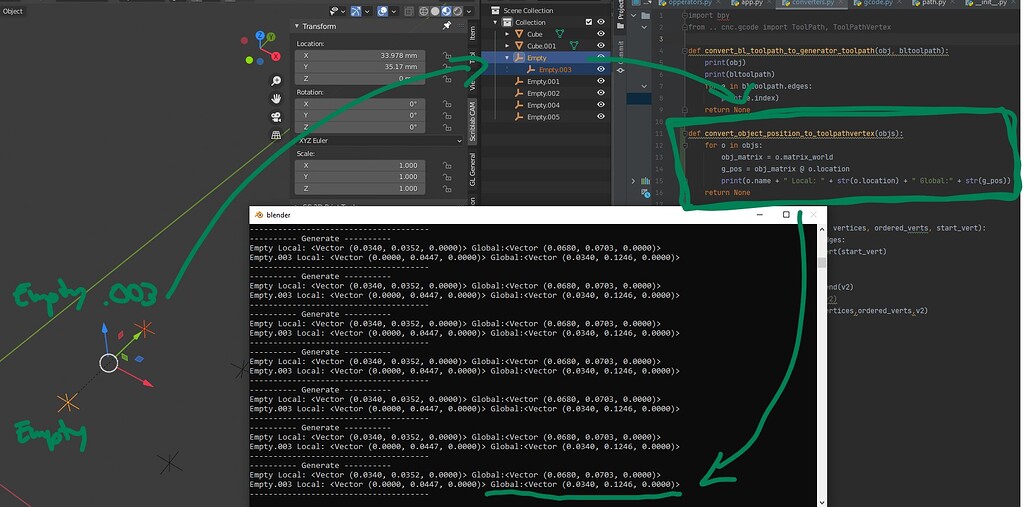Click the Location X field 33.978 mm
The width and height of the screenshot is (1024, 507).
tap(360, 56)
